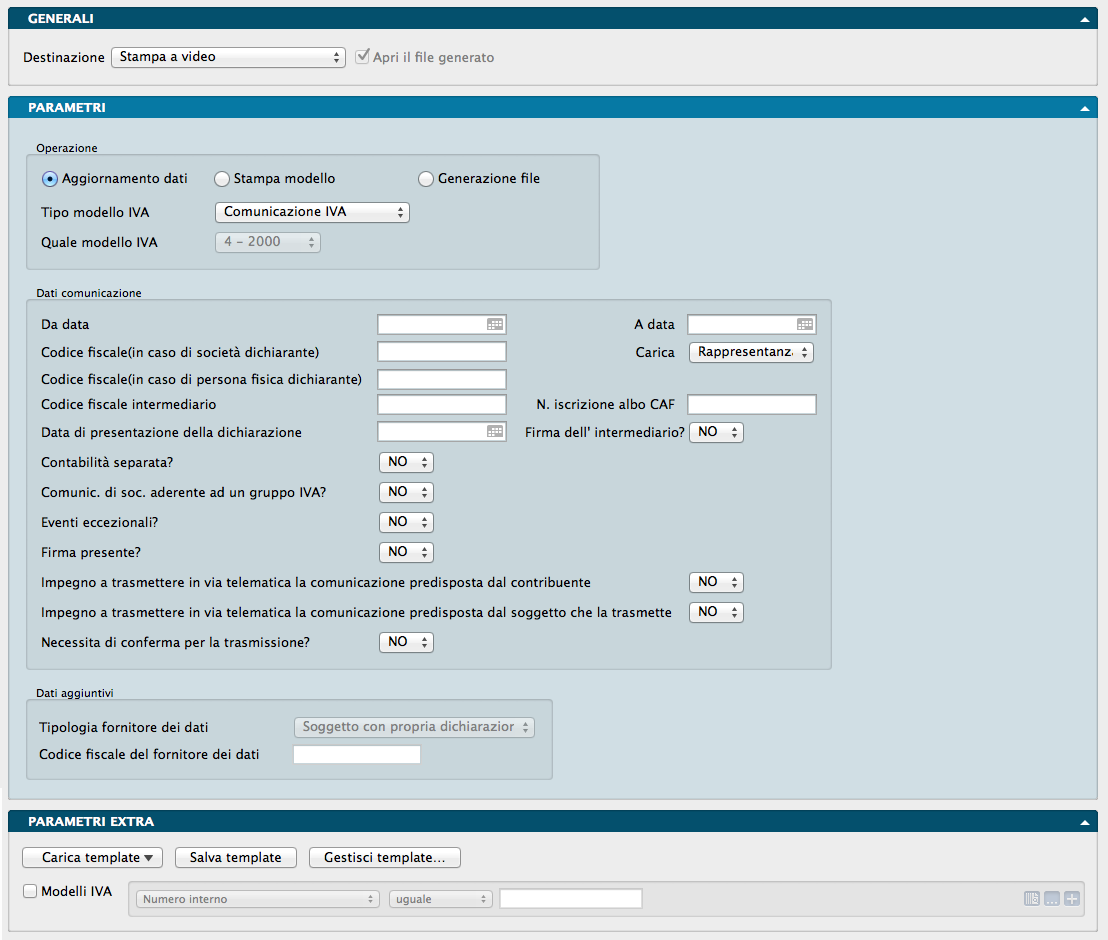
Task: Click the N. iscrizione albo CAF field
Action: tap(752, 404)
